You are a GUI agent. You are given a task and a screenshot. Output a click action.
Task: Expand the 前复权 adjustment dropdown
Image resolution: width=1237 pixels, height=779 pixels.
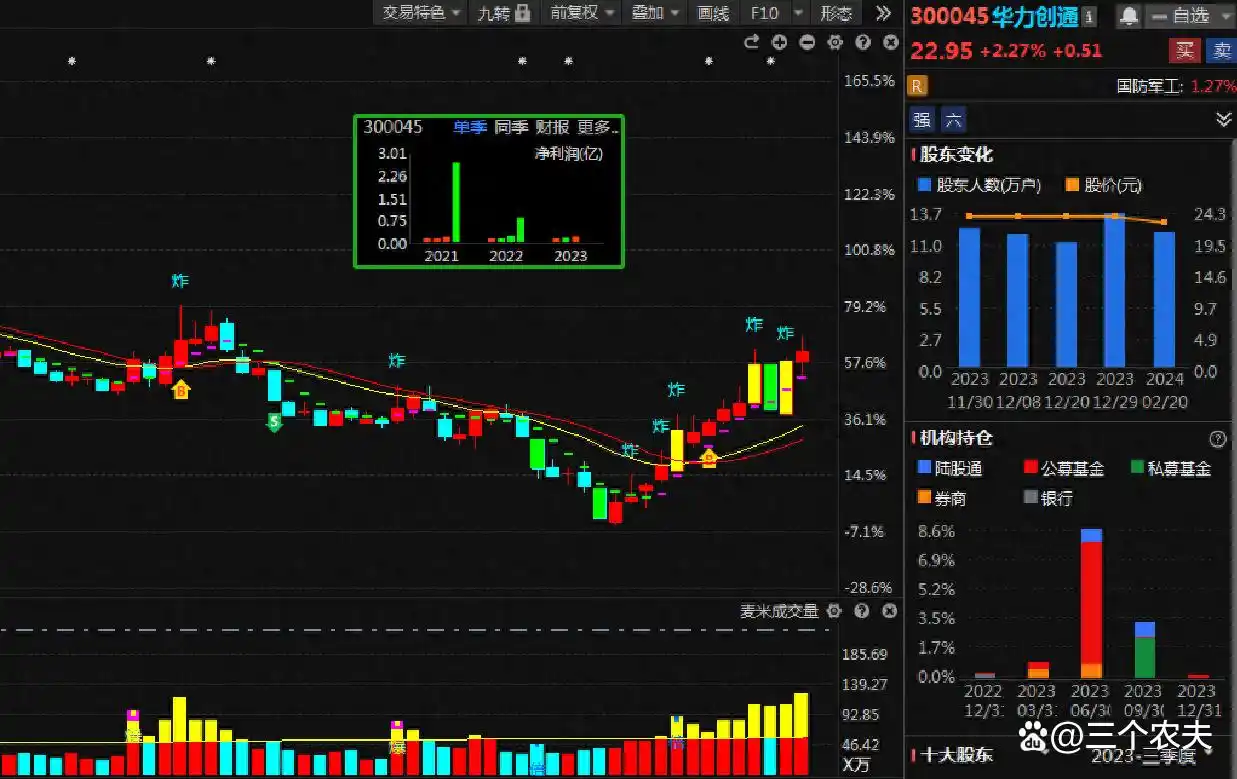click(x=581, y=13)
